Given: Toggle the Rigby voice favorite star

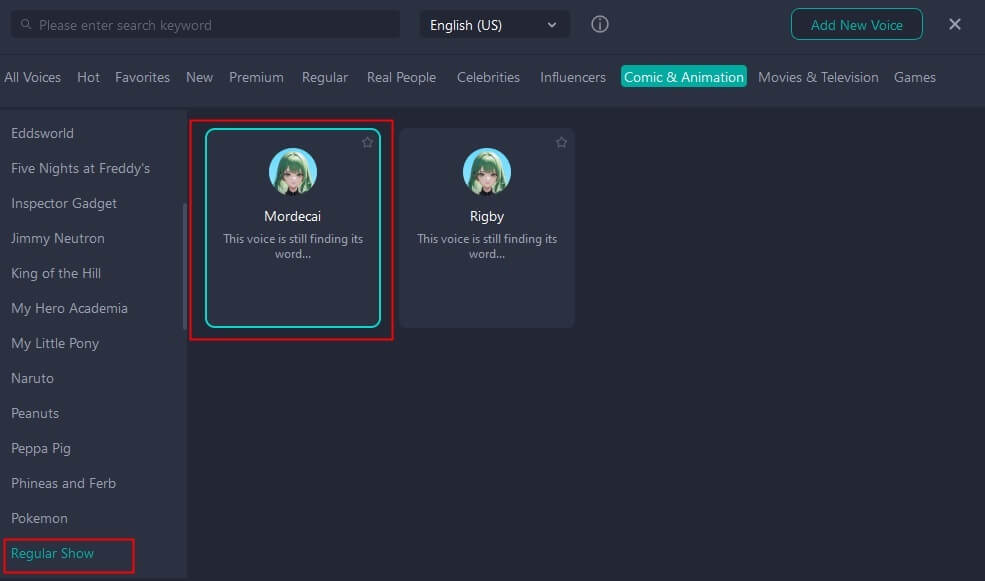Looking at the screenshot, I should [561, 143].
